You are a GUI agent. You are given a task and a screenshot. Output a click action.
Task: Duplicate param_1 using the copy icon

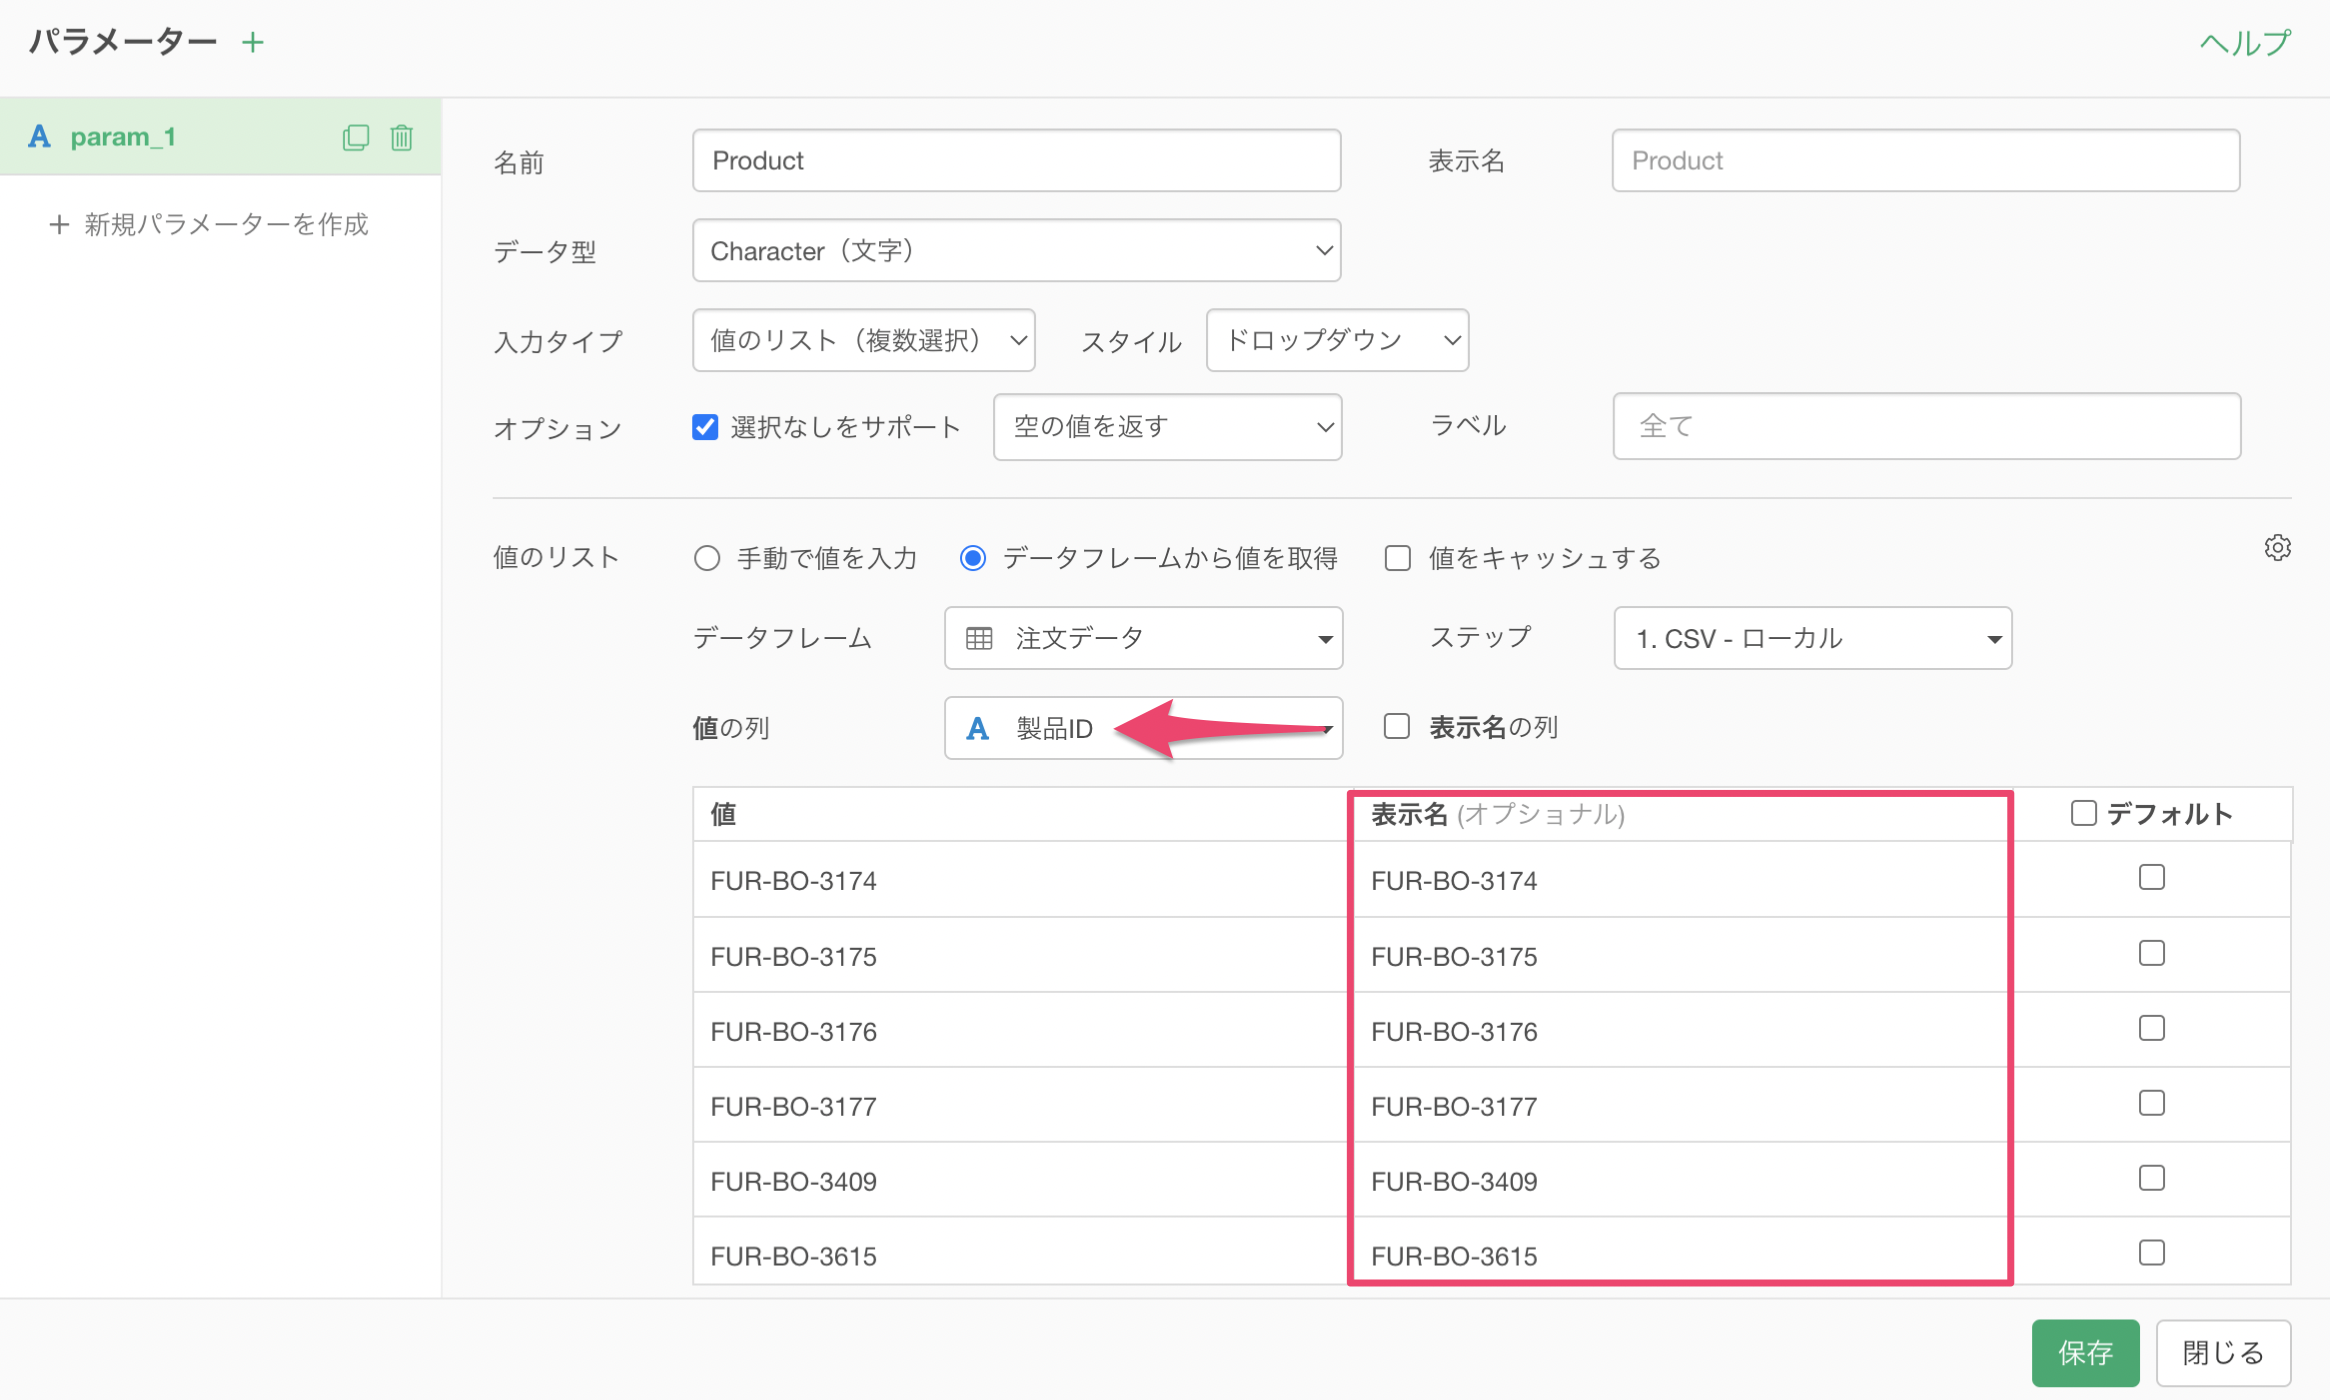click(x=355, y=137)
